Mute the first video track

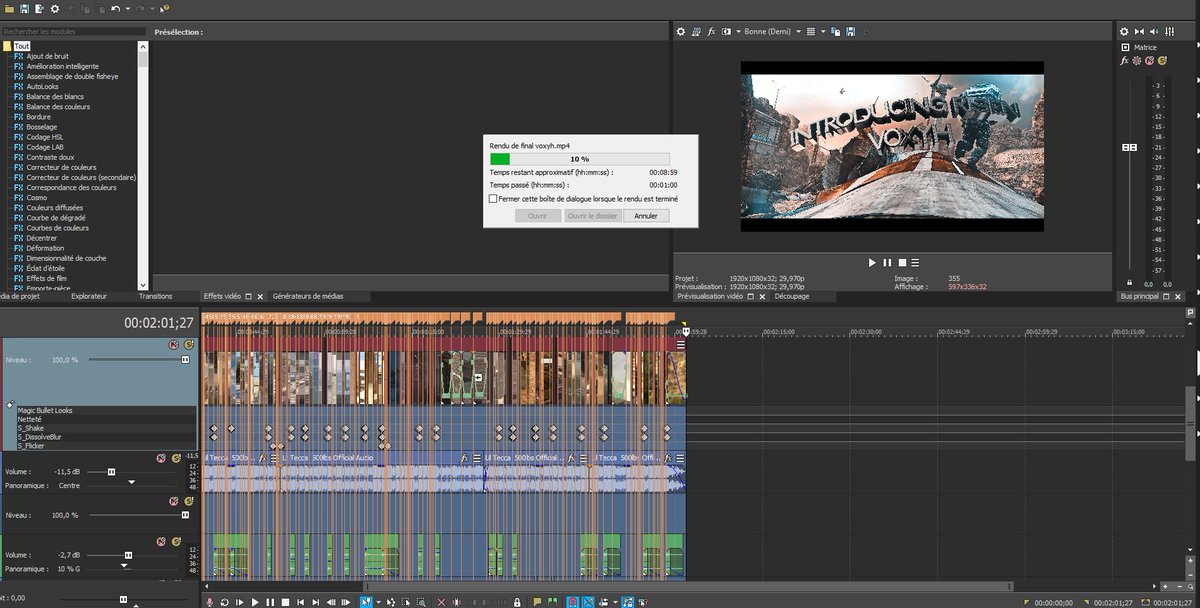(174, 344)
